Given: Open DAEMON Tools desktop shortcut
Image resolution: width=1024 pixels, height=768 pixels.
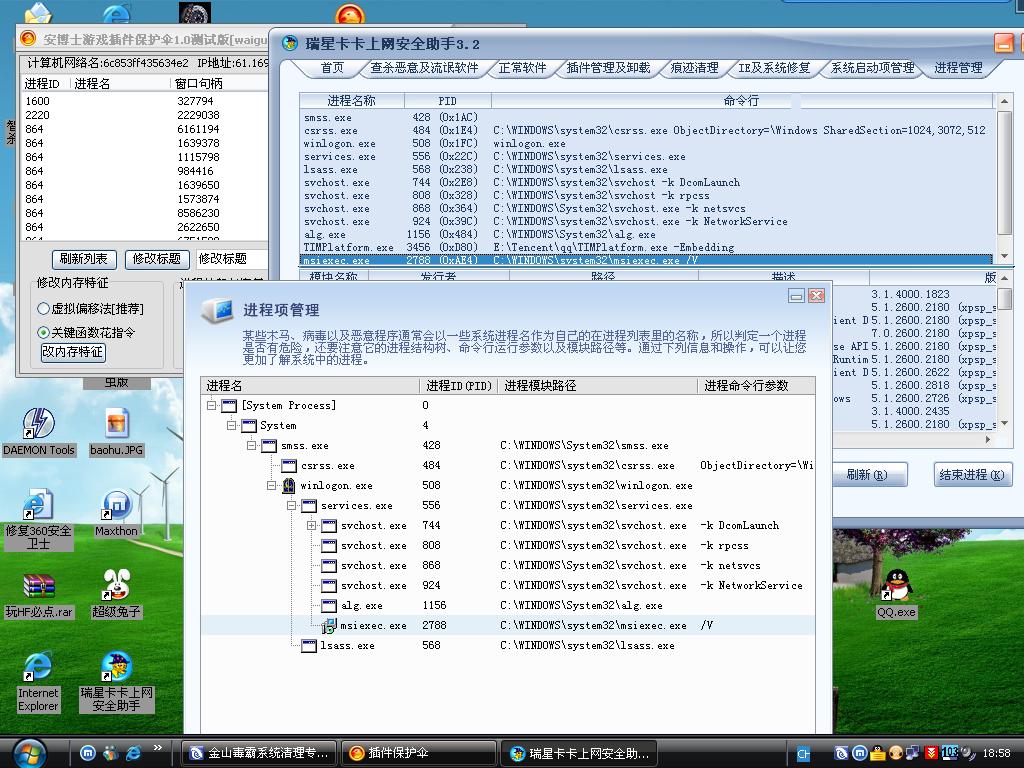Looking at the screenshot, I should pyautogui.click(x=38, y=426).
